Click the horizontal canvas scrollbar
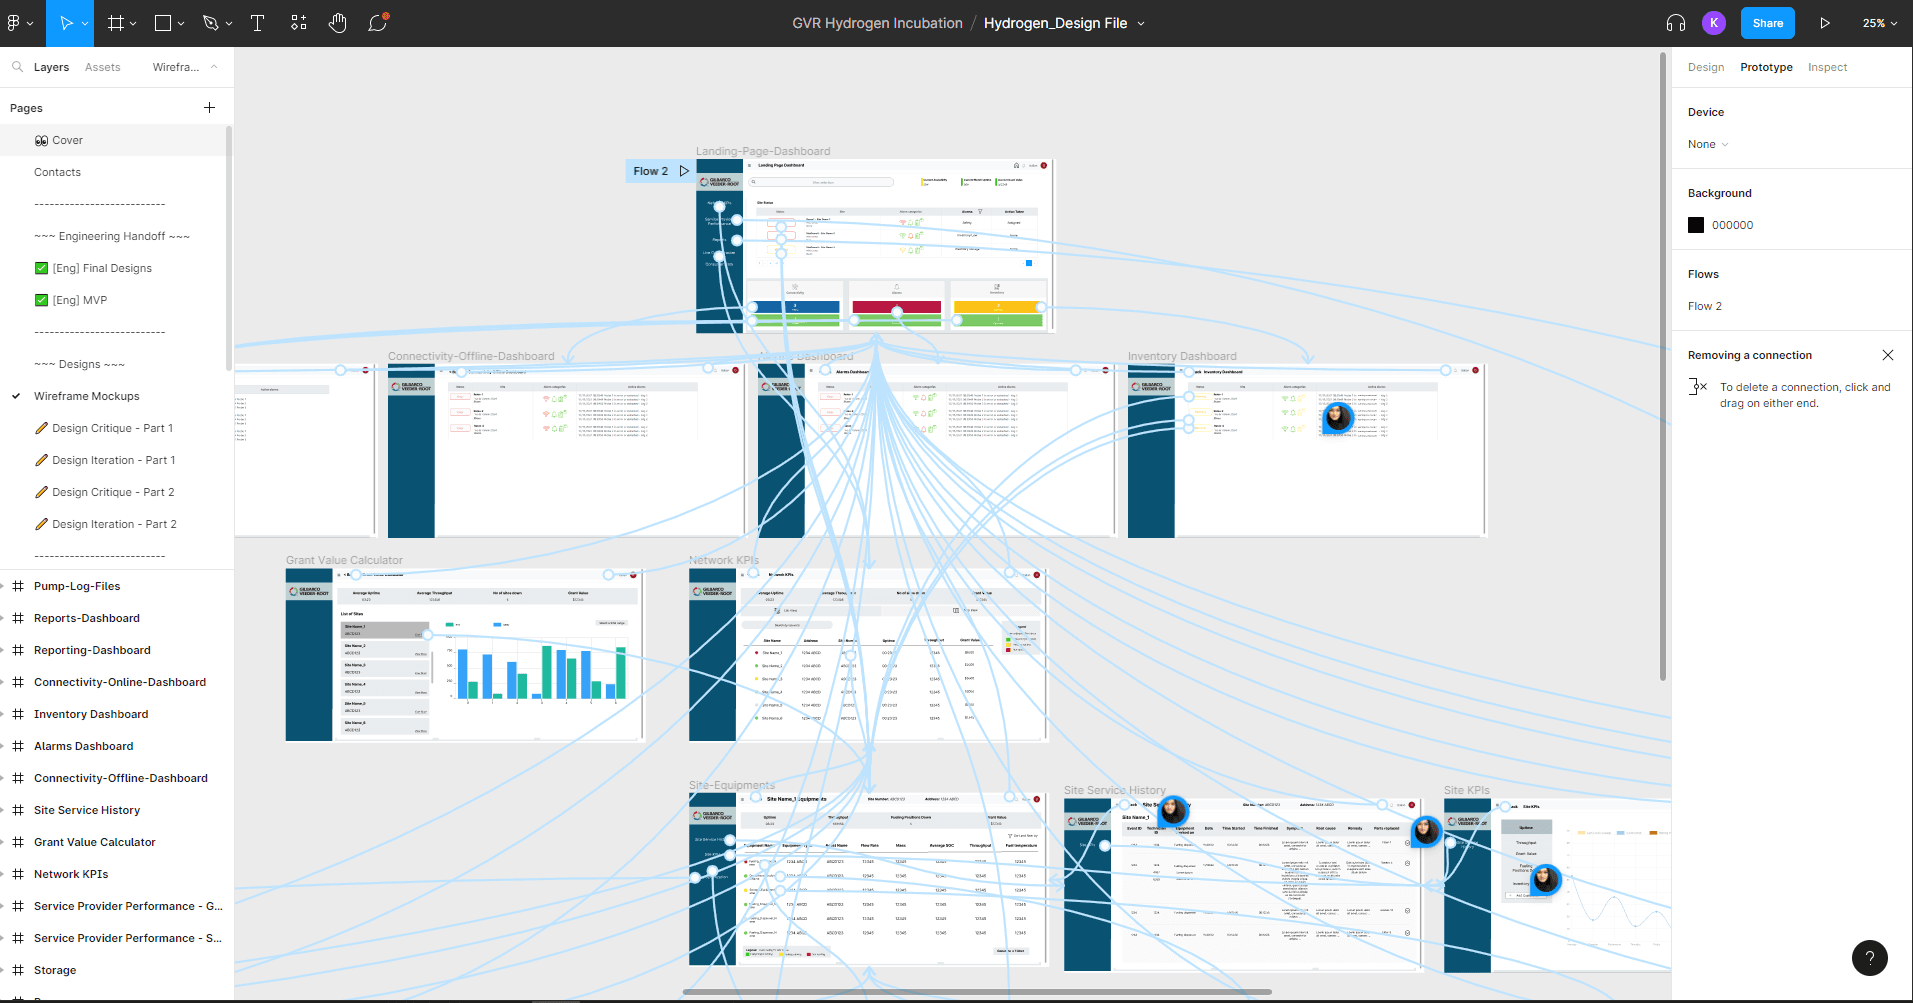Screen dimensions: 1913x1003 tap(977, 992)
